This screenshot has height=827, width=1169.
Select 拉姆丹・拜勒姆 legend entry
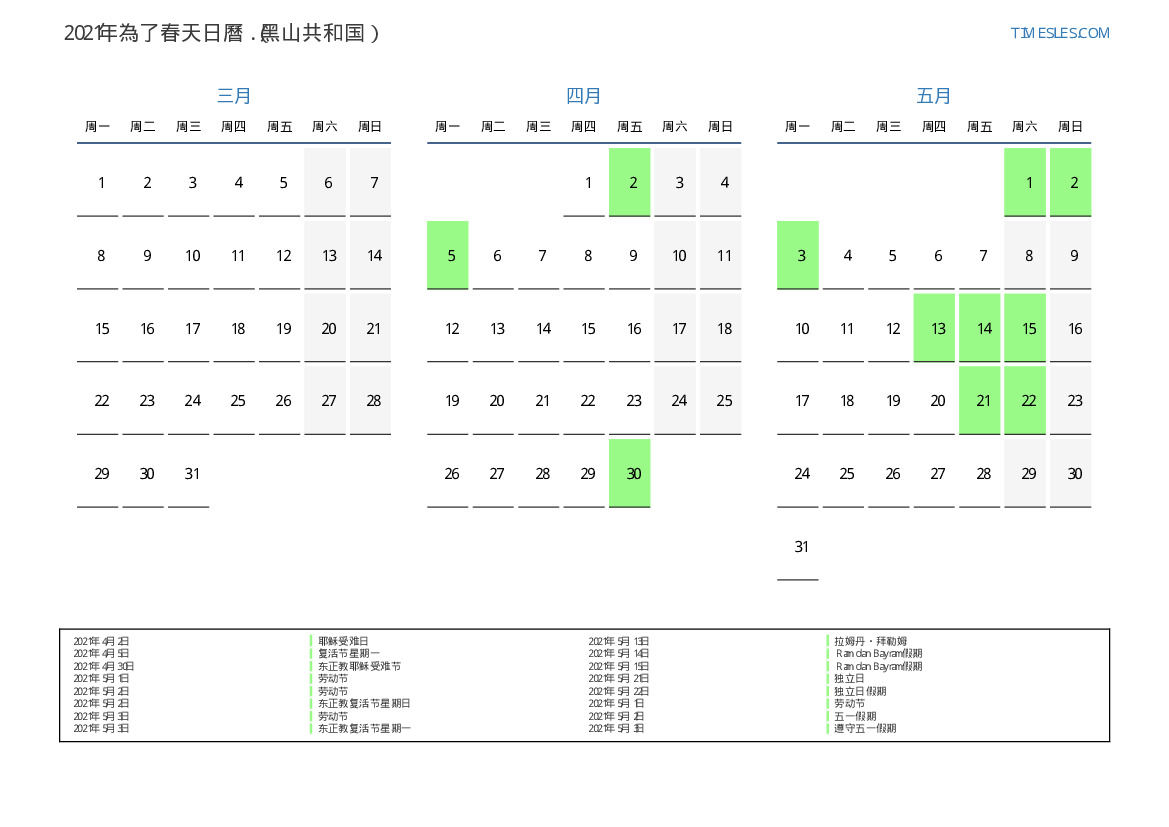coord(870,641)
